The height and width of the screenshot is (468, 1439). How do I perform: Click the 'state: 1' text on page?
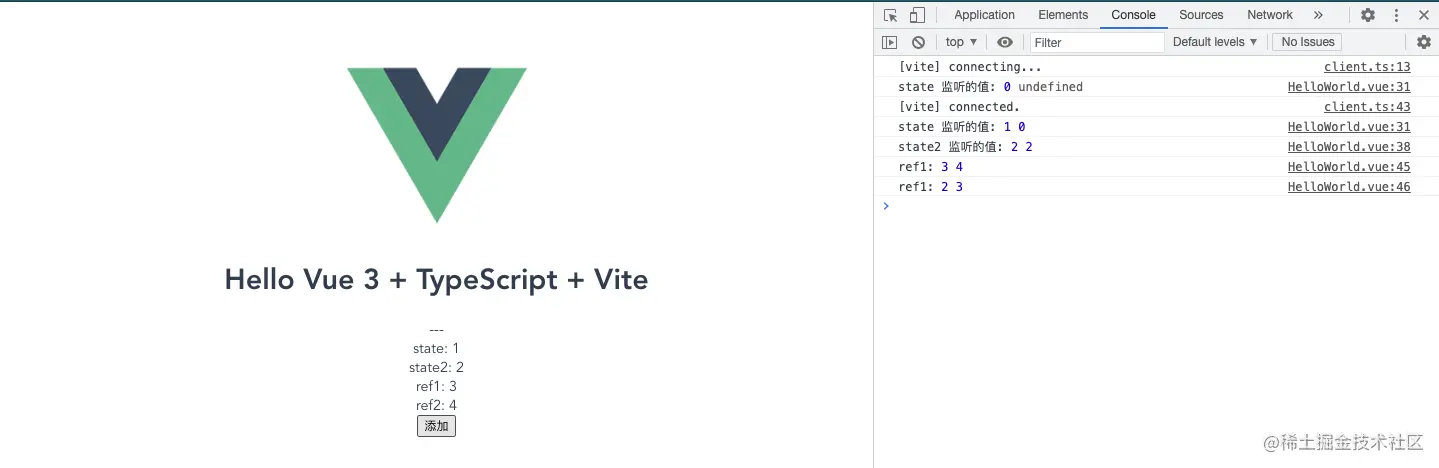pos(436,349)
